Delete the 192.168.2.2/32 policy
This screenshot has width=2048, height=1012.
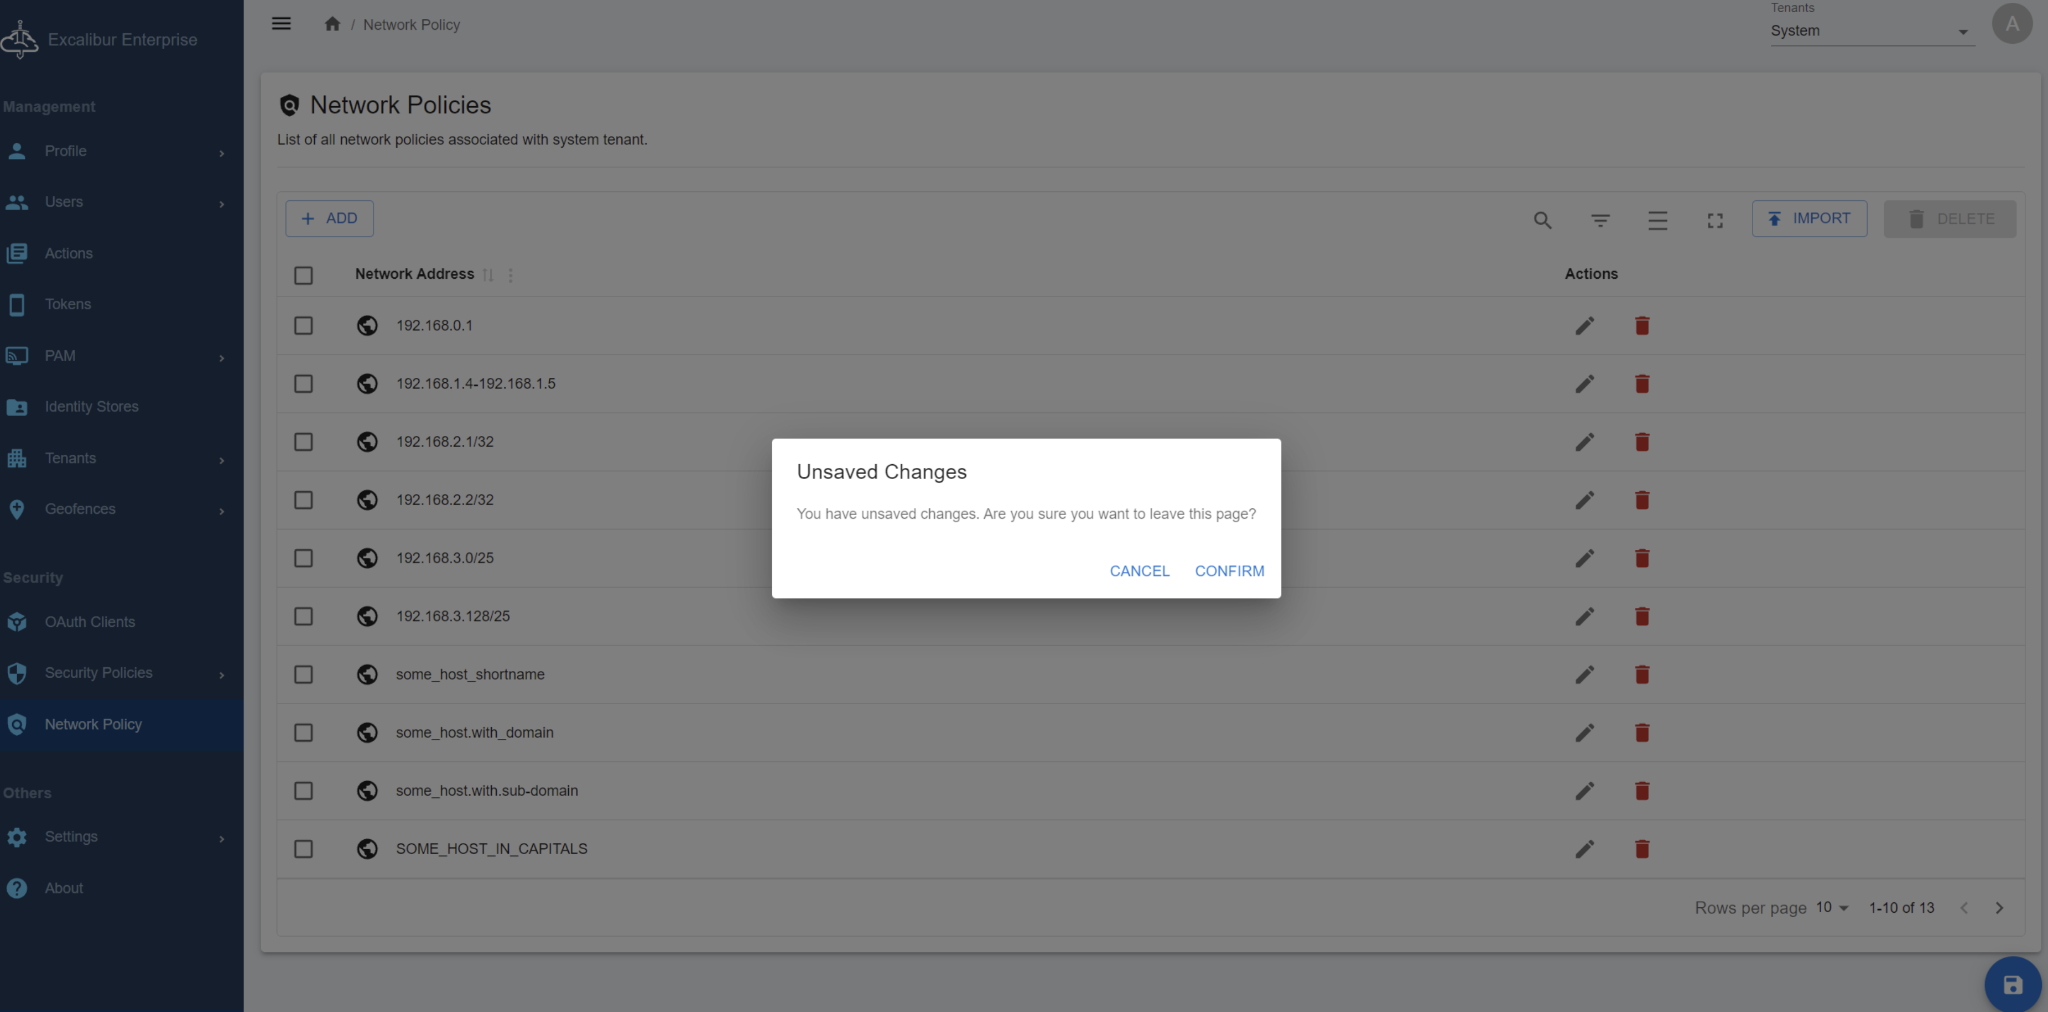tap(1642, 500)
